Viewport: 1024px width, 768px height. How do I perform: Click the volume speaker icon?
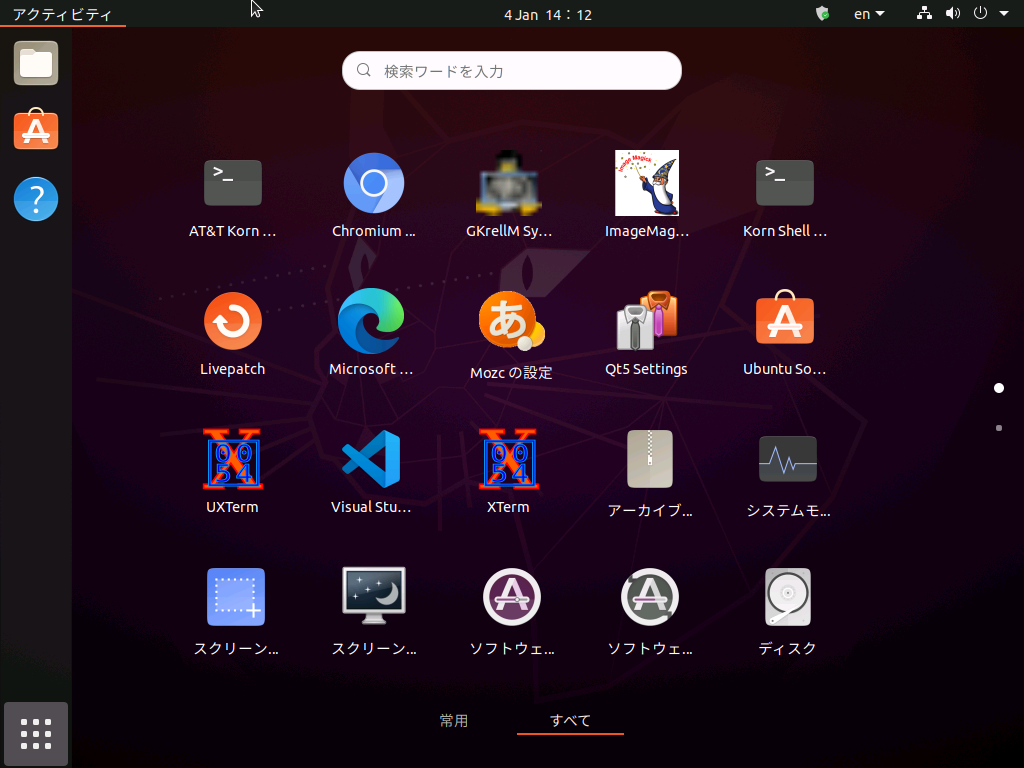coord(953,13)
